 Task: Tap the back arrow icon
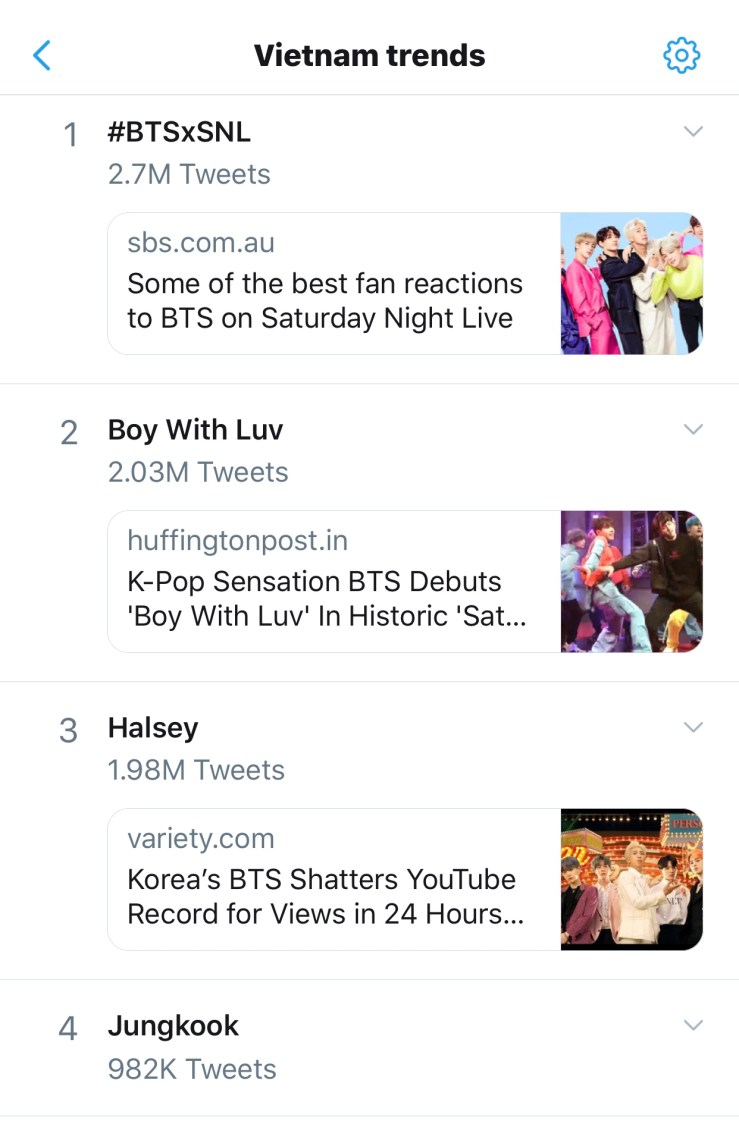tap(42, 55)
